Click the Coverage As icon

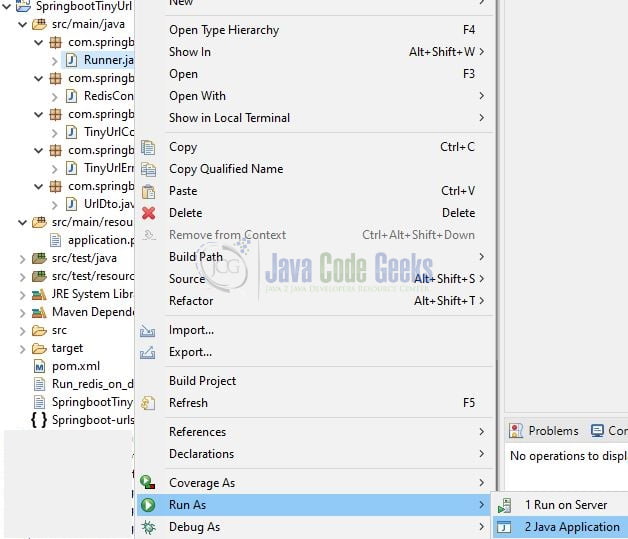148,483
